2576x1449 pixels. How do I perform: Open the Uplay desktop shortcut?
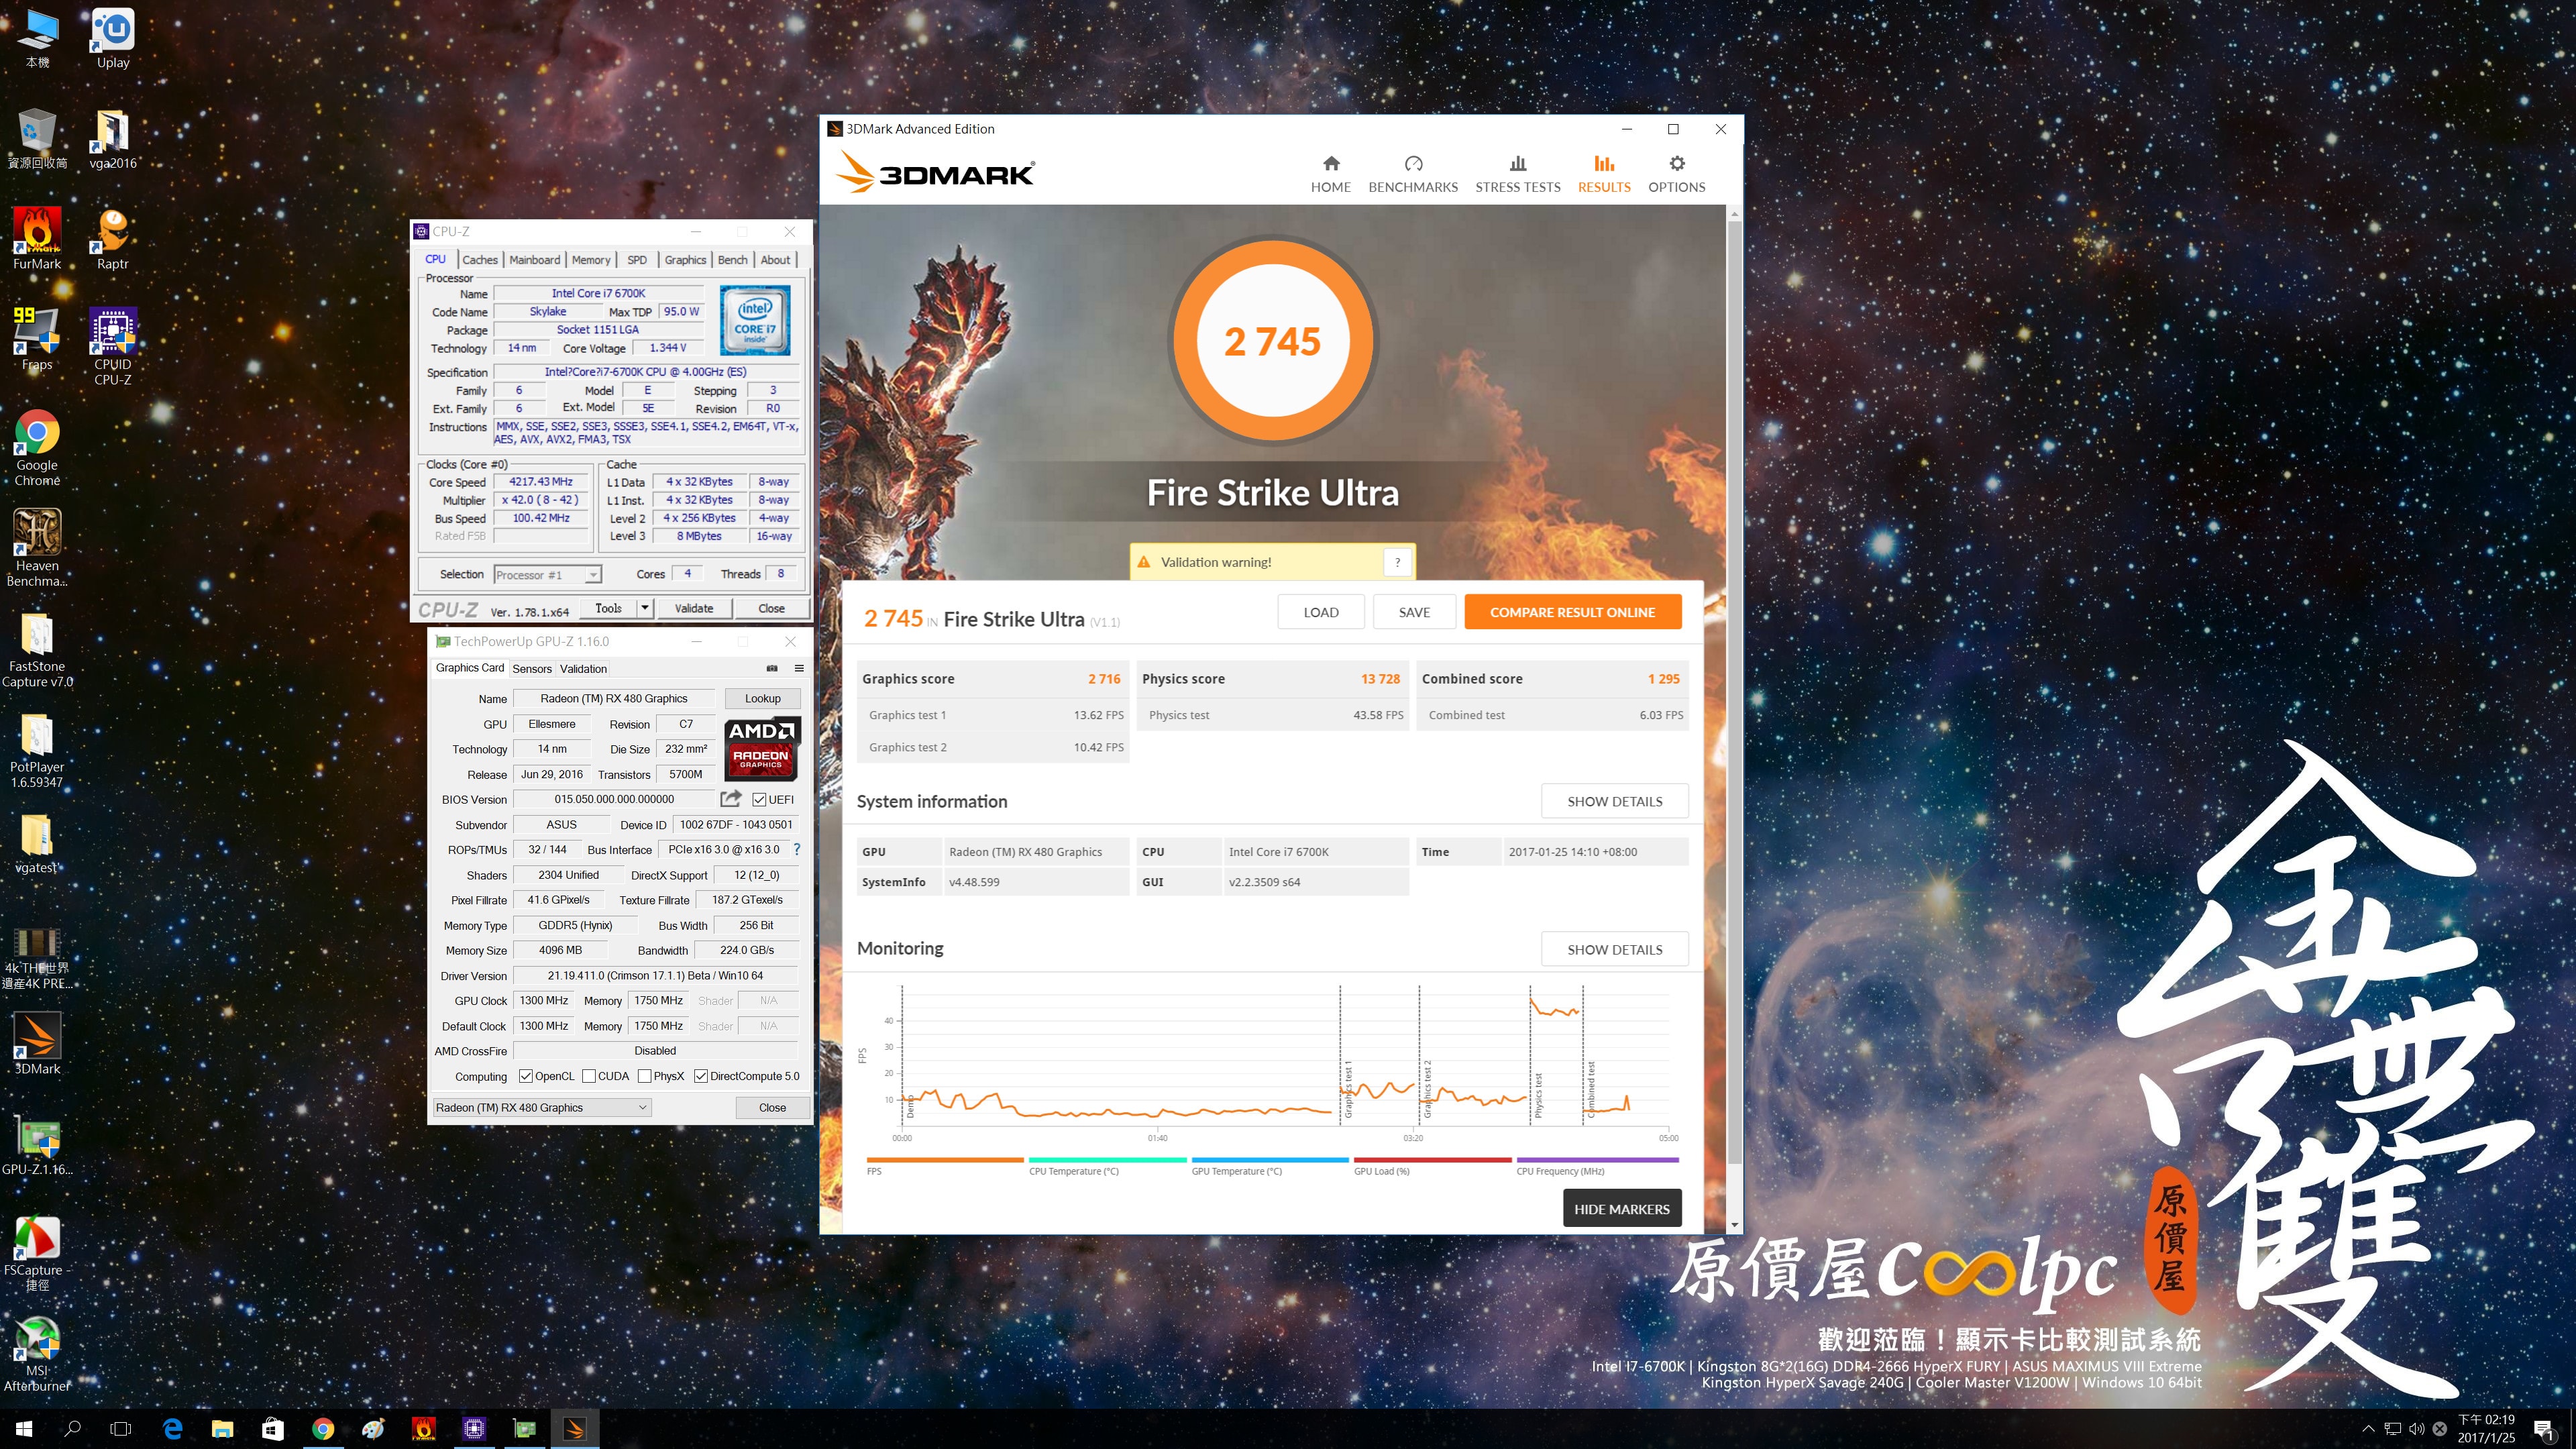(113, 40)
